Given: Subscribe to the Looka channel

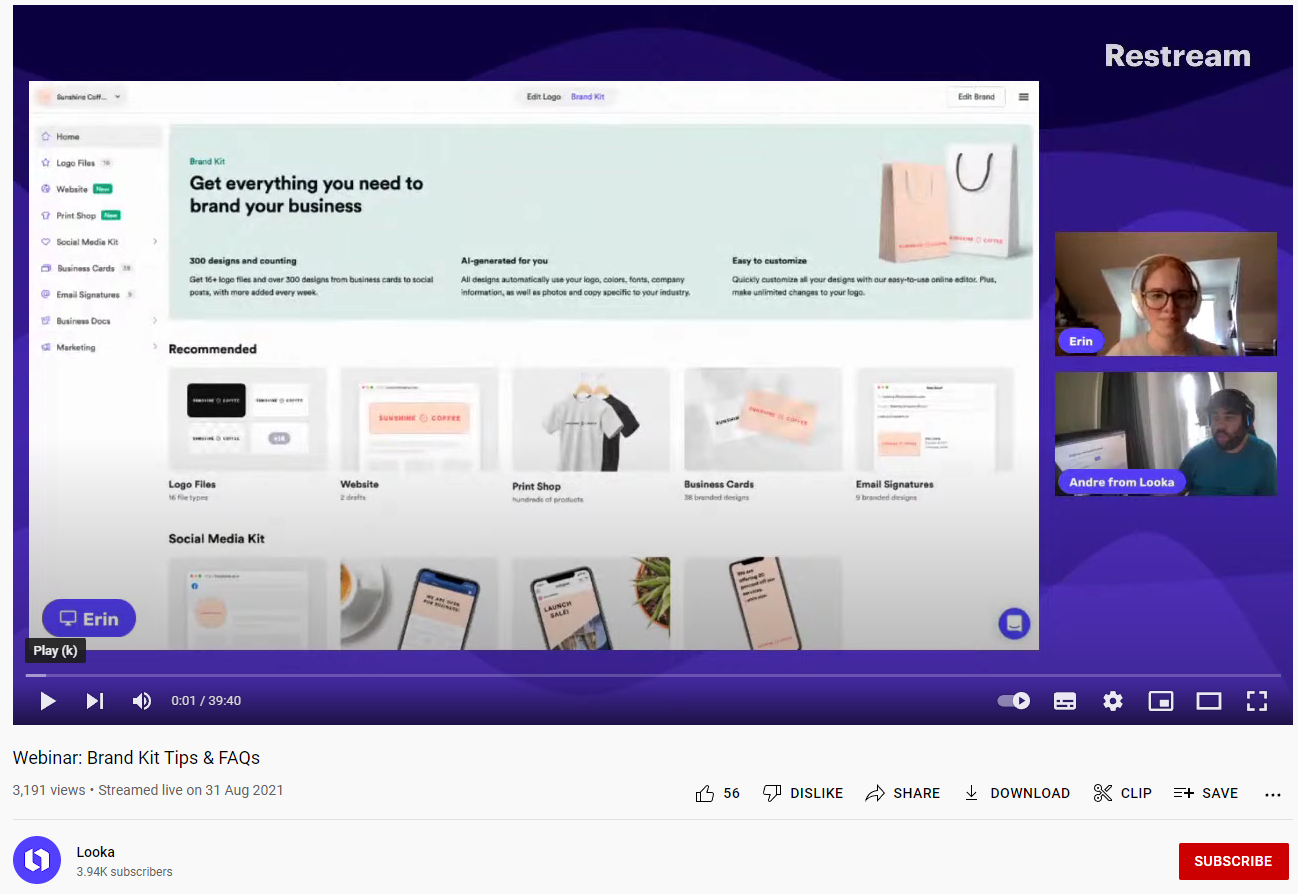Looking at the screenshot, I should [1233, 861].
